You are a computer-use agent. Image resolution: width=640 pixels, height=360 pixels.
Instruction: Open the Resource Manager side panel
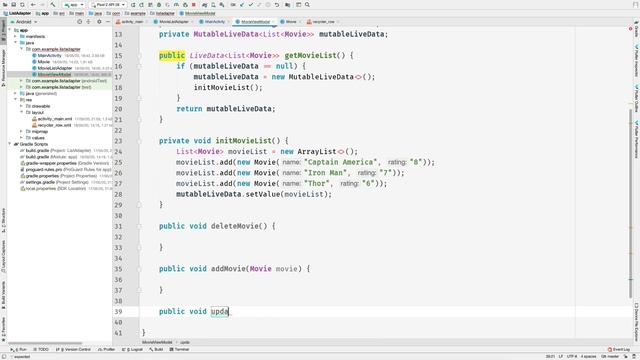point(3,67)
